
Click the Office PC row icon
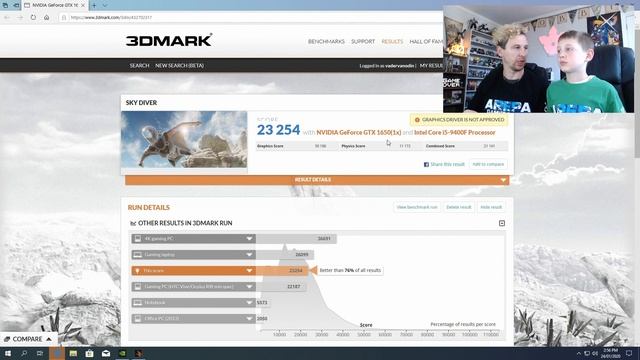[x=138, y=318]
